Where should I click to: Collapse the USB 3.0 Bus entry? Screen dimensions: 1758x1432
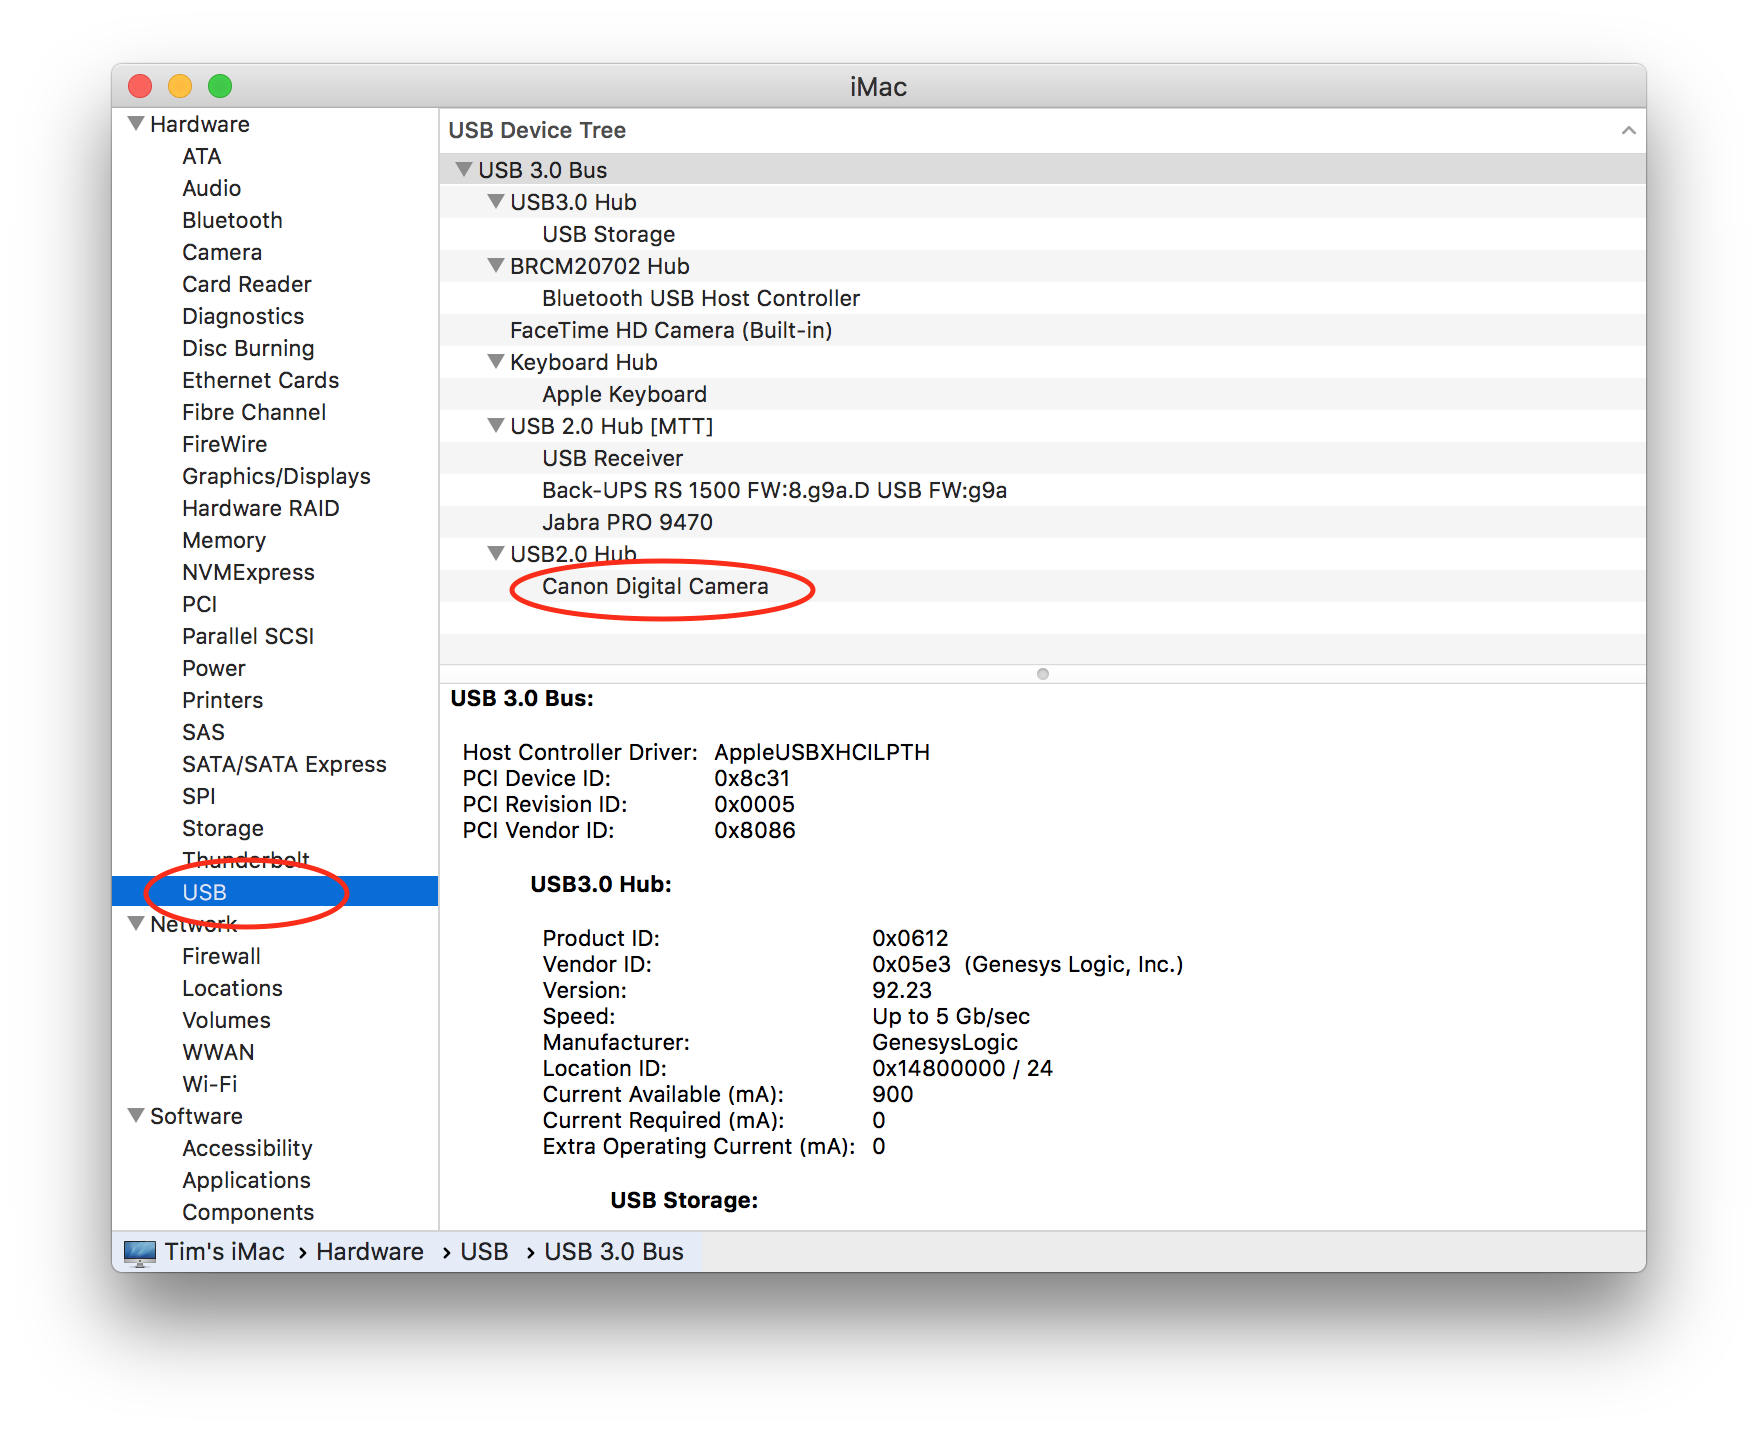click(x=464, y=170)
